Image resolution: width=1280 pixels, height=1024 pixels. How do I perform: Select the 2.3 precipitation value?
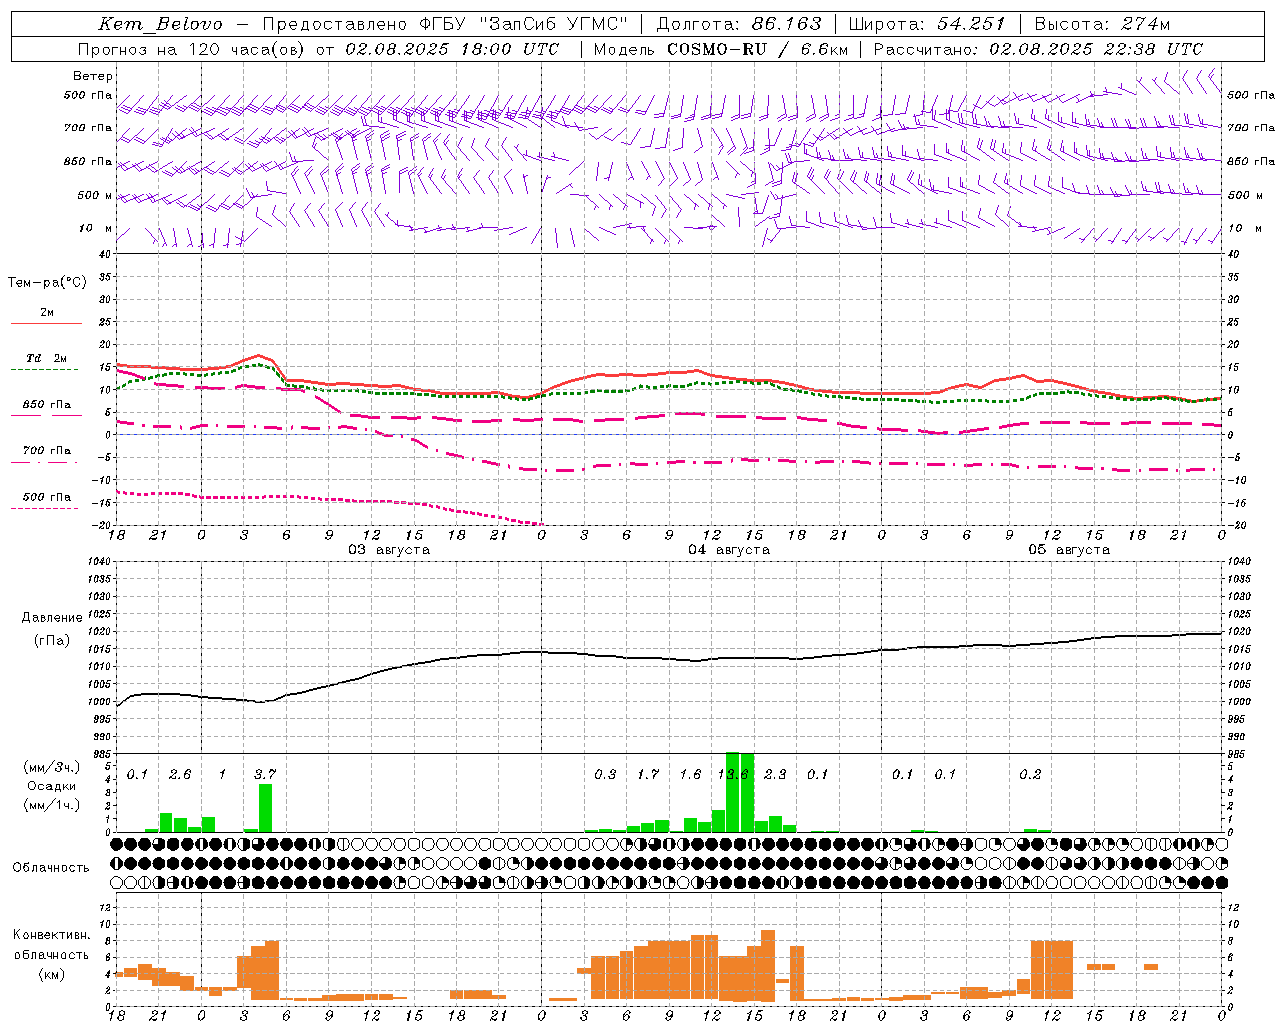click(x=775, y=774)
